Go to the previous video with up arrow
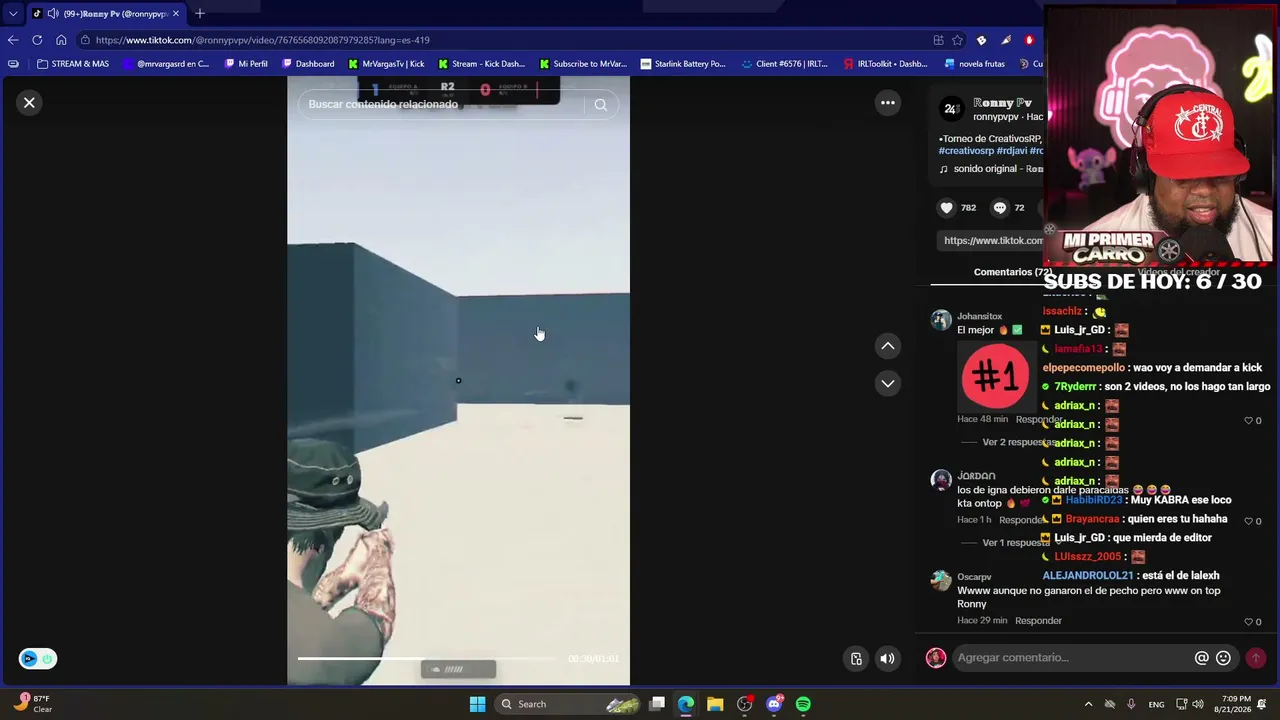 [x=887, y=346]
